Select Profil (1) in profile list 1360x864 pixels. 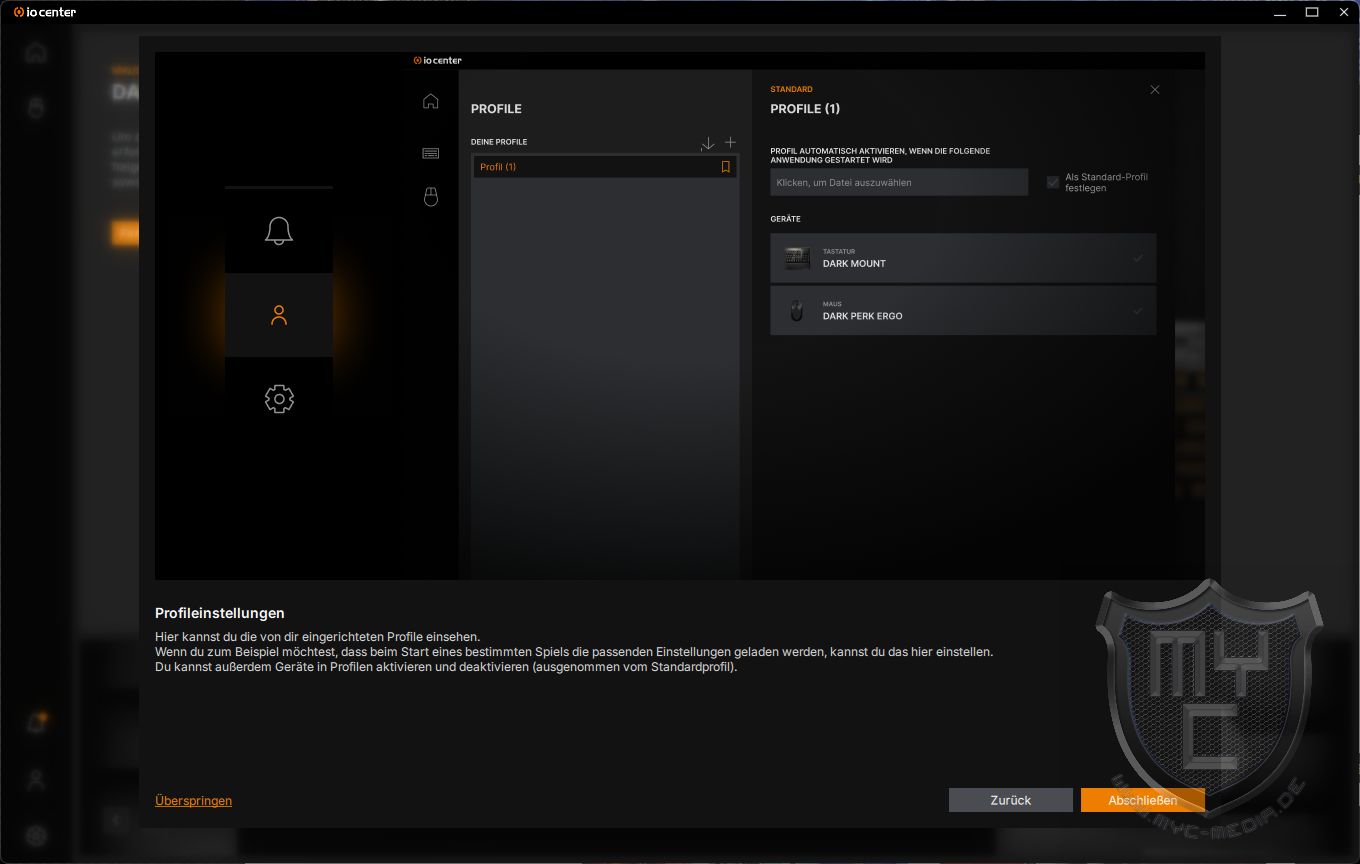pos(590,167)
